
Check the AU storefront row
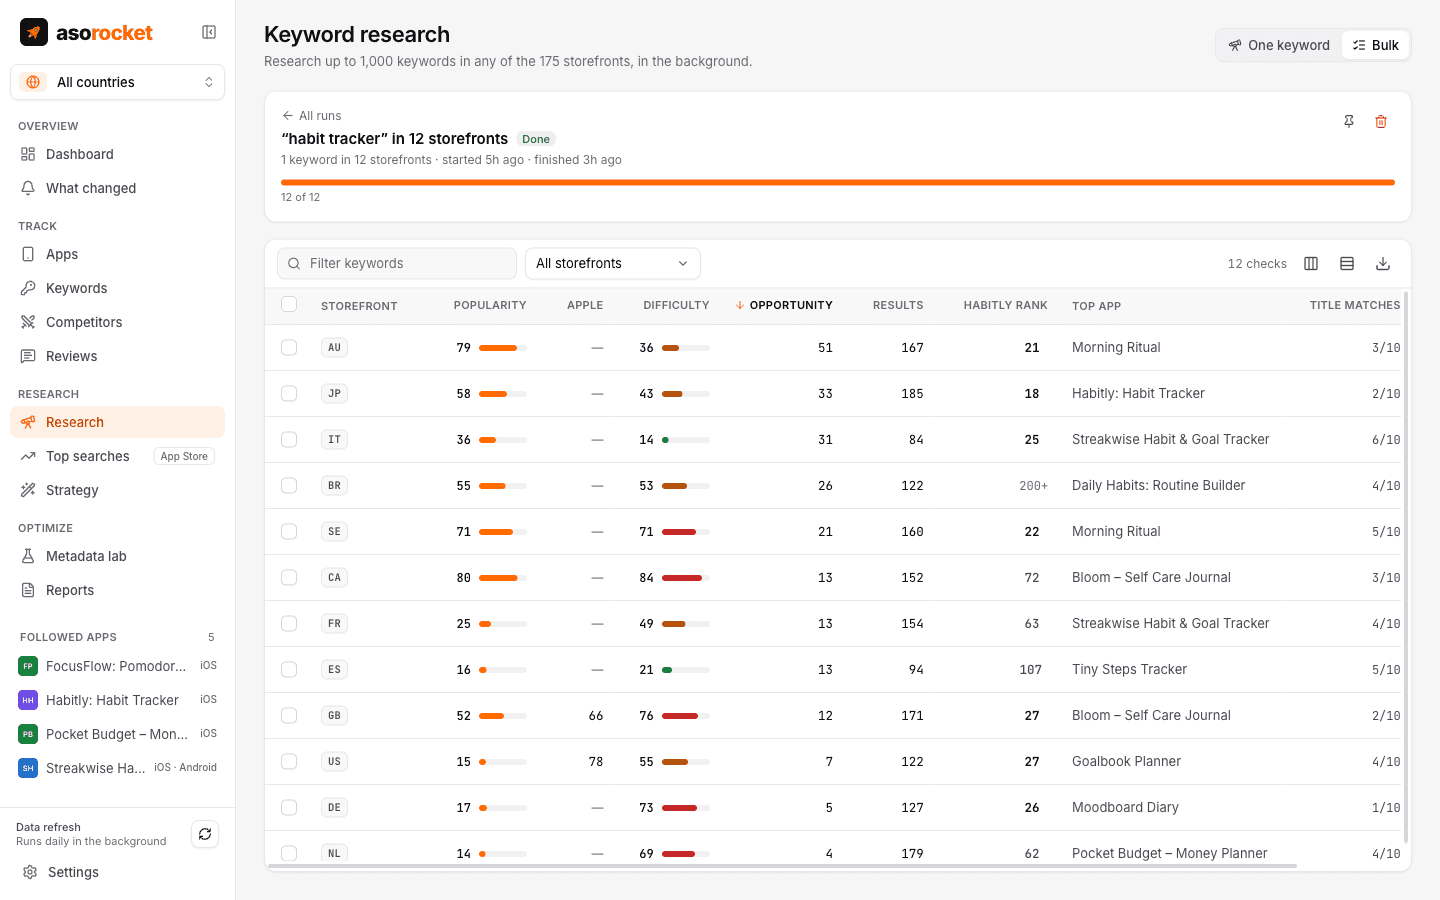tap(289, 347)
